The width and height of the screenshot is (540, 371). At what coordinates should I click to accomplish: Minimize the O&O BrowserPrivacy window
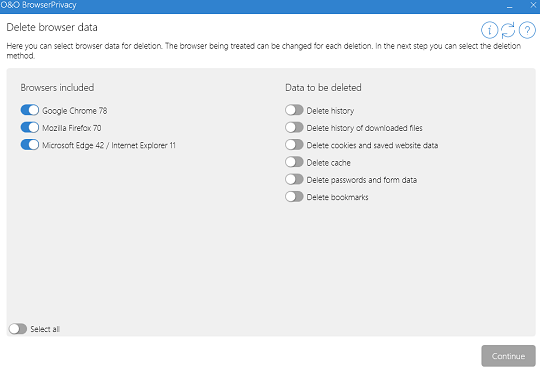click(509, 6)
